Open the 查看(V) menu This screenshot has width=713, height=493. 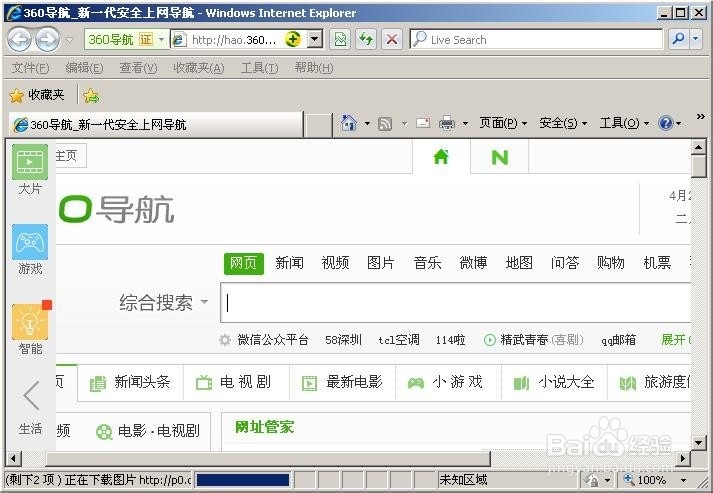pyautogui.click(x=138, y=68)
